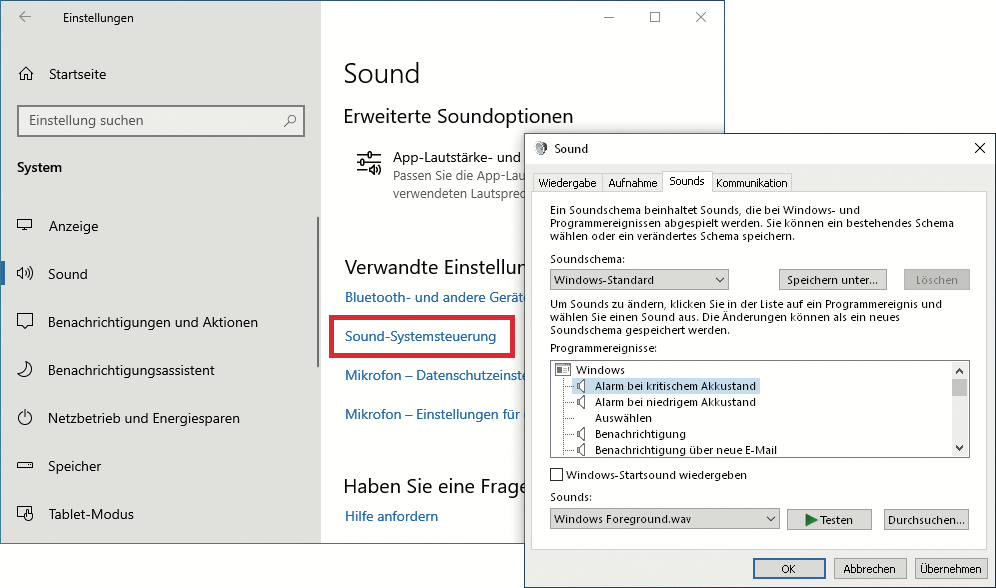This screenshot has width=996, height=588.
Task: Open the Soundschema Windows-Standard dropdown
Action: [x=639, y=280]
